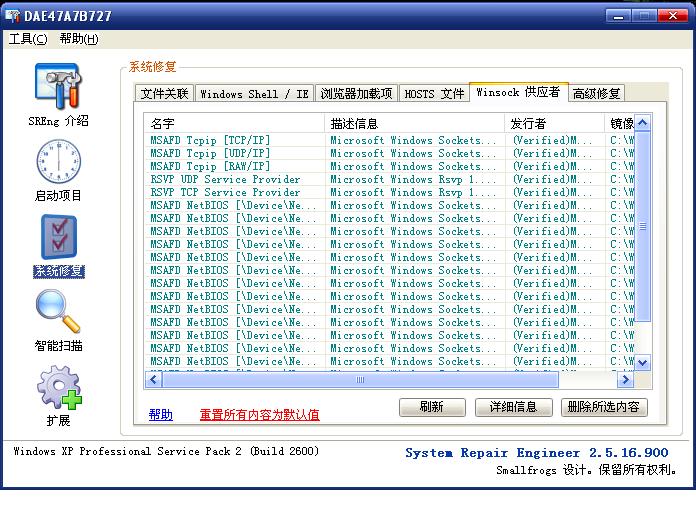Click the horizontal scrollbar left arrow
The height and width of the screenshot is (512, 696).
[x=154, y=380]
